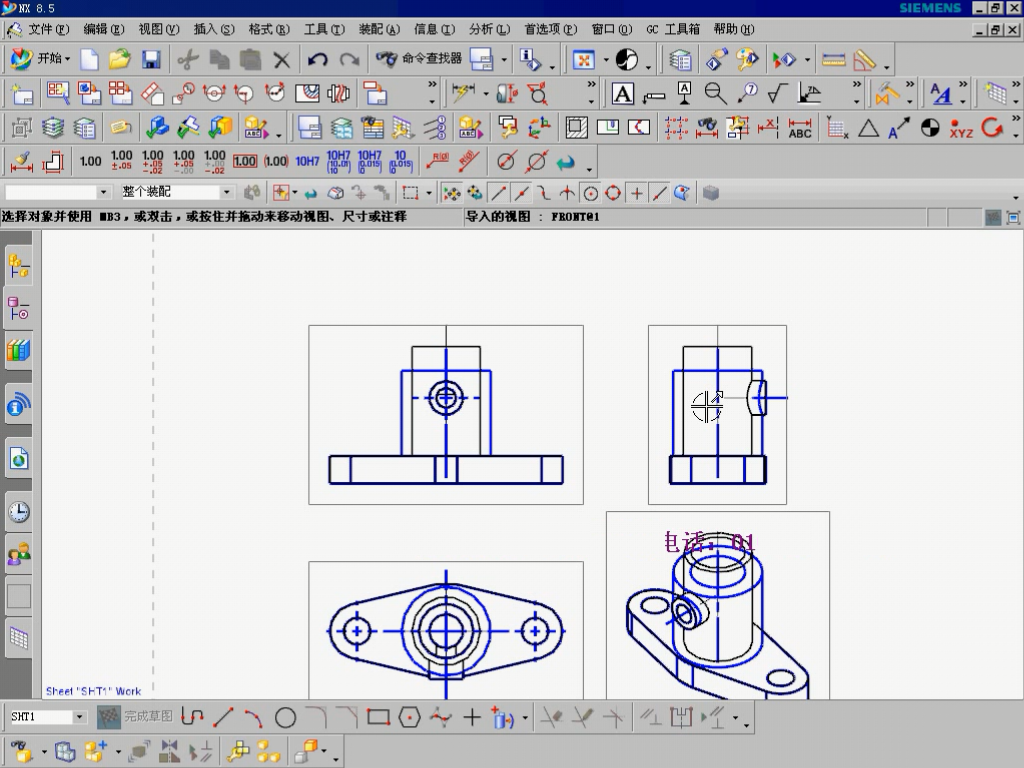This screenshot has height=768, width=1024.
Task: Click the new file icon
Action: pos(89,59)
